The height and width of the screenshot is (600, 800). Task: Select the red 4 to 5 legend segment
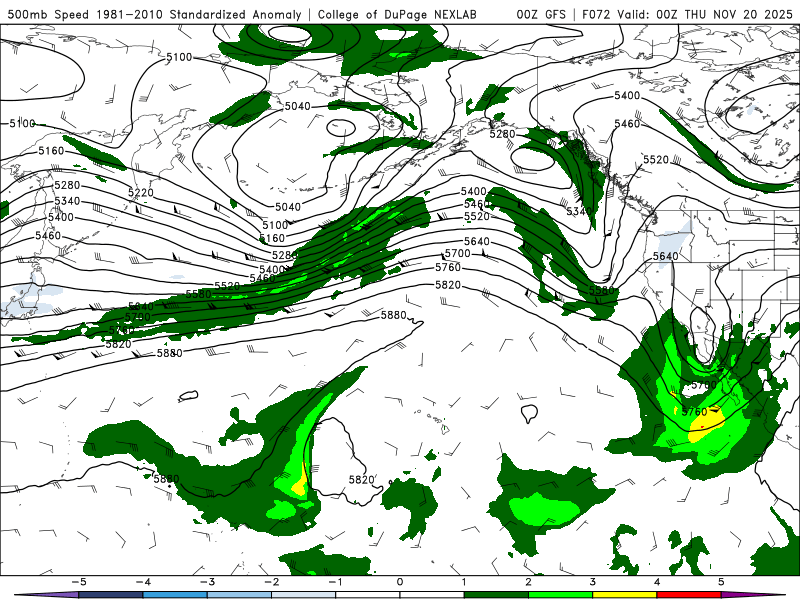coord(689,595)
